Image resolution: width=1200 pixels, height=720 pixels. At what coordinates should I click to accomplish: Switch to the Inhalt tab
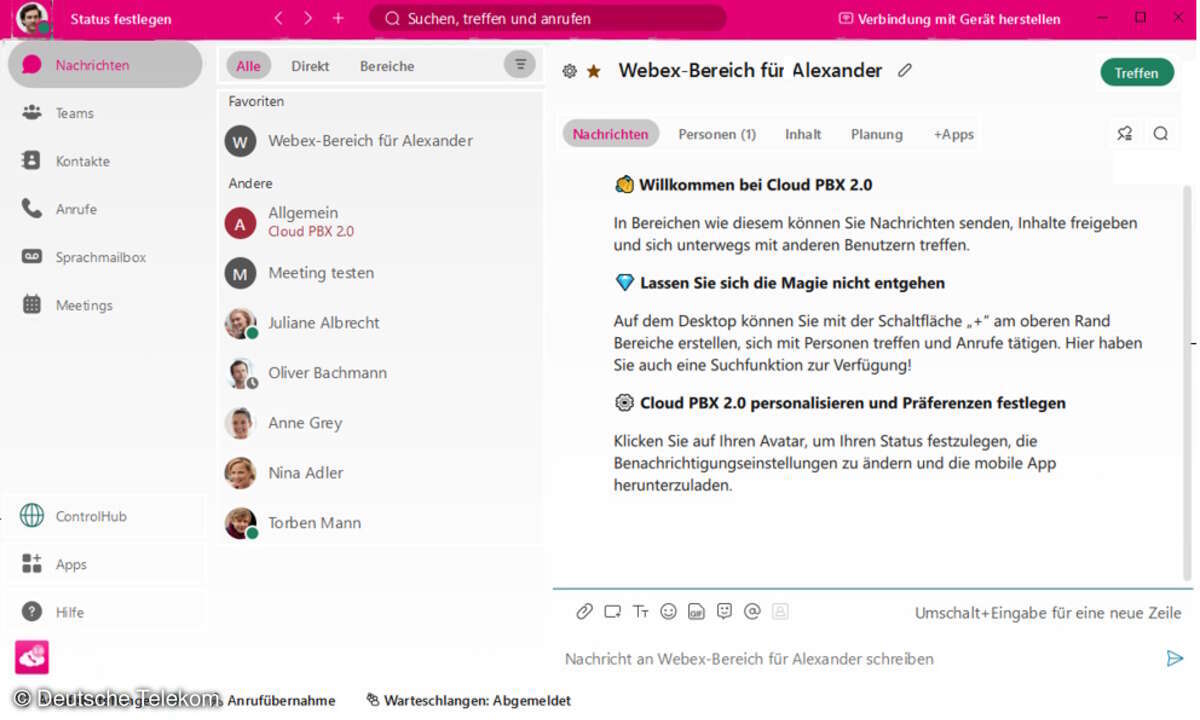tap(803, 134)
